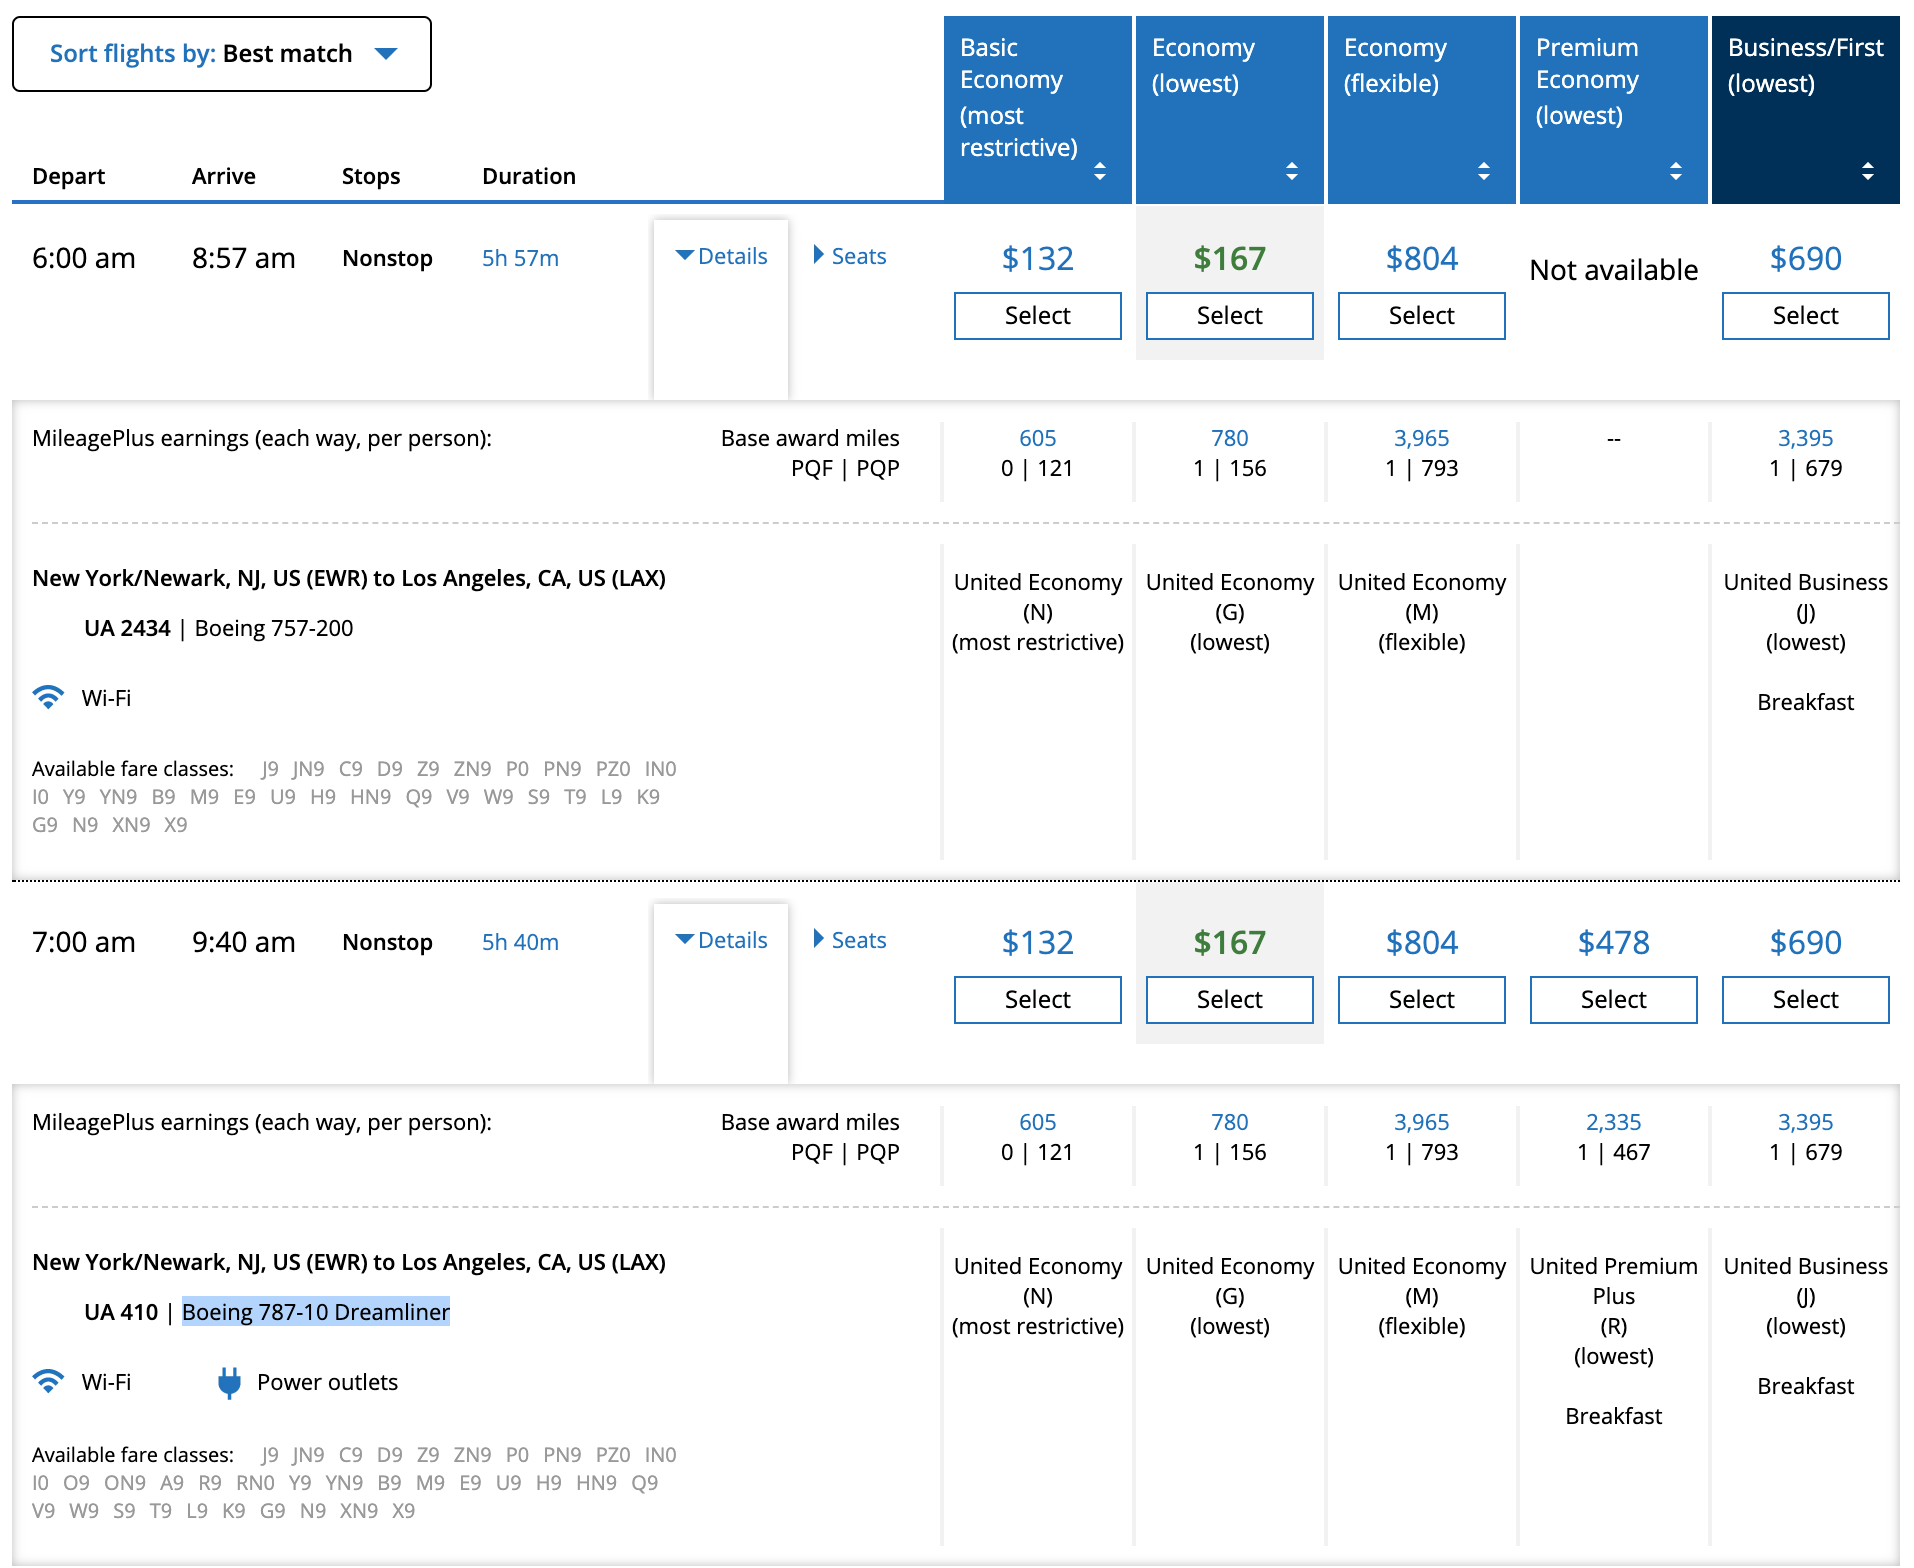
Task: Click United Premium Plus (R) fare description
Action: (x=1614, y=1311)
